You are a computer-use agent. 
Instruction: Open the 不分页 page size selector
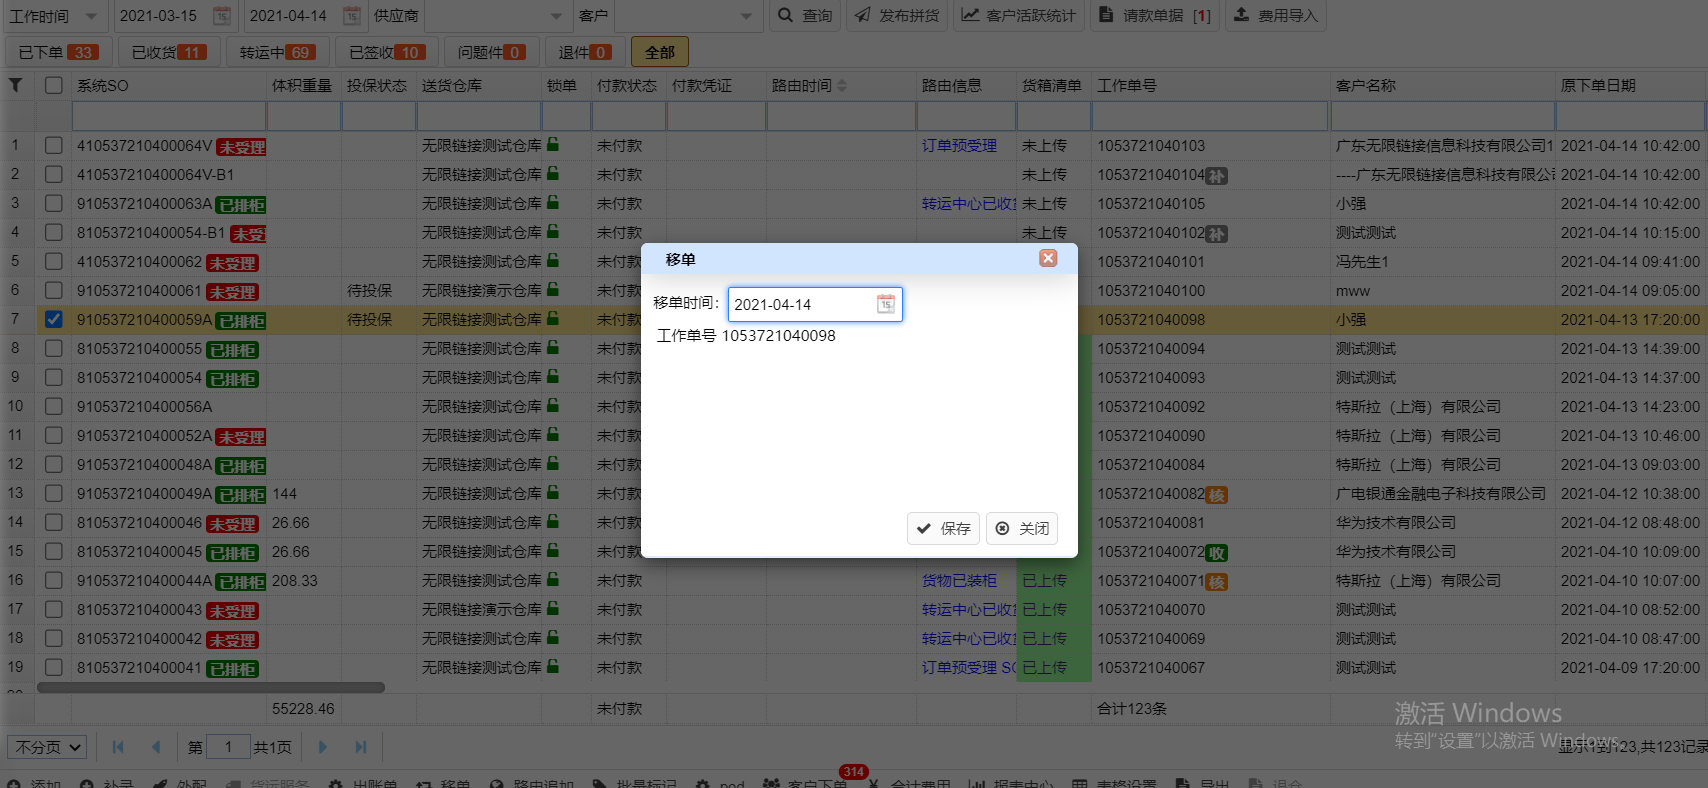[48, 747]
